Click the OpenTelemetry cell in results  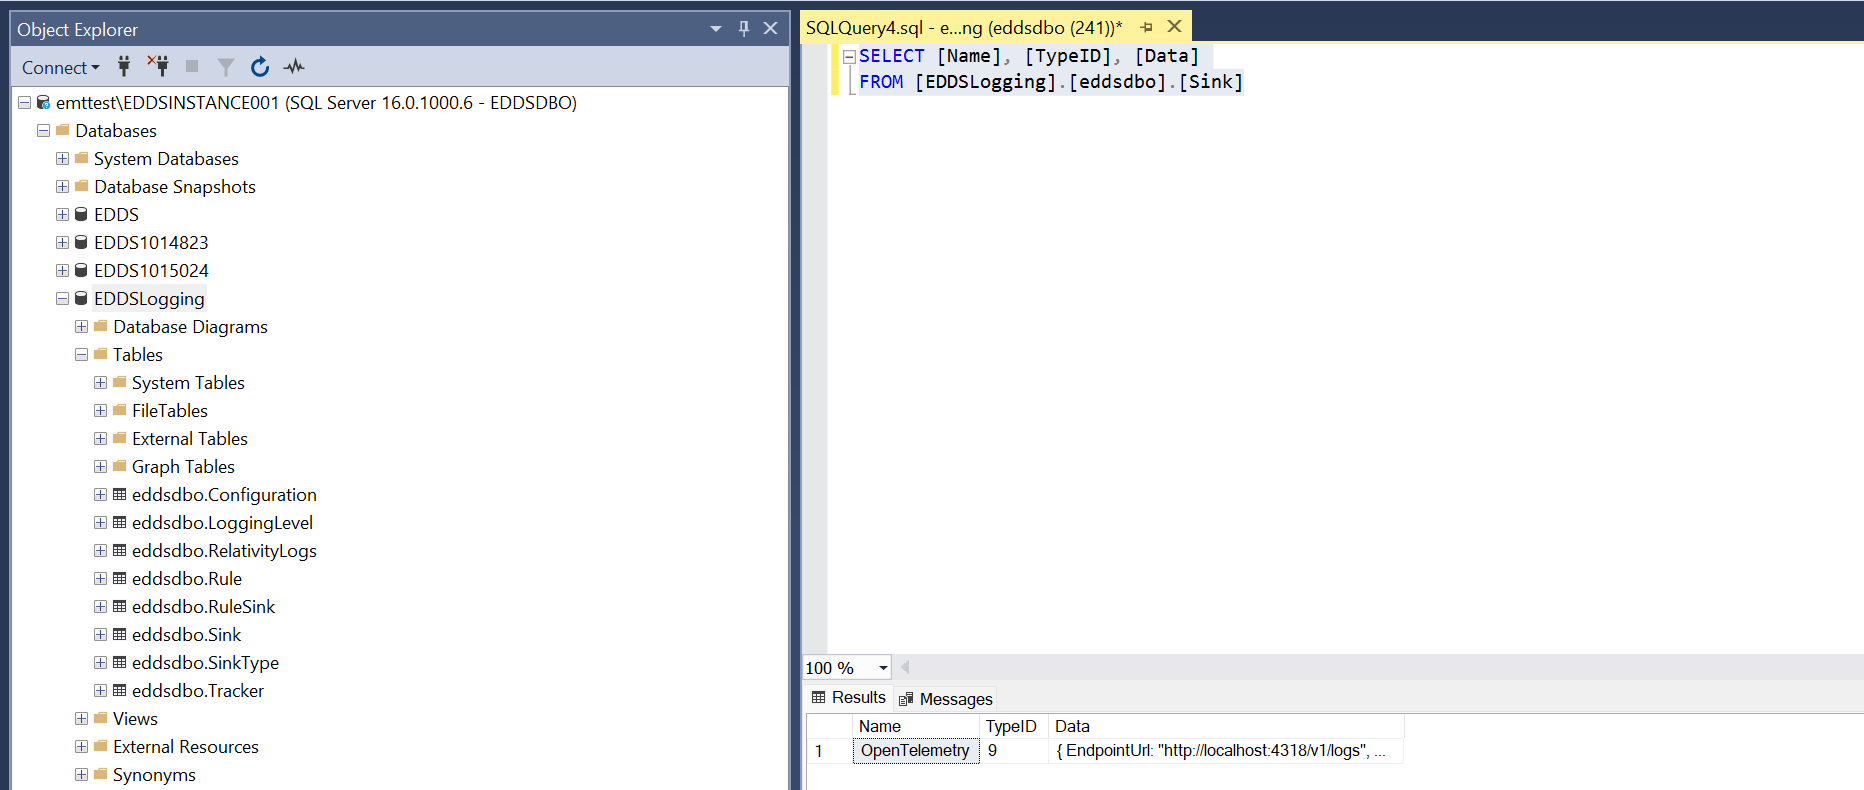(915, 751)
